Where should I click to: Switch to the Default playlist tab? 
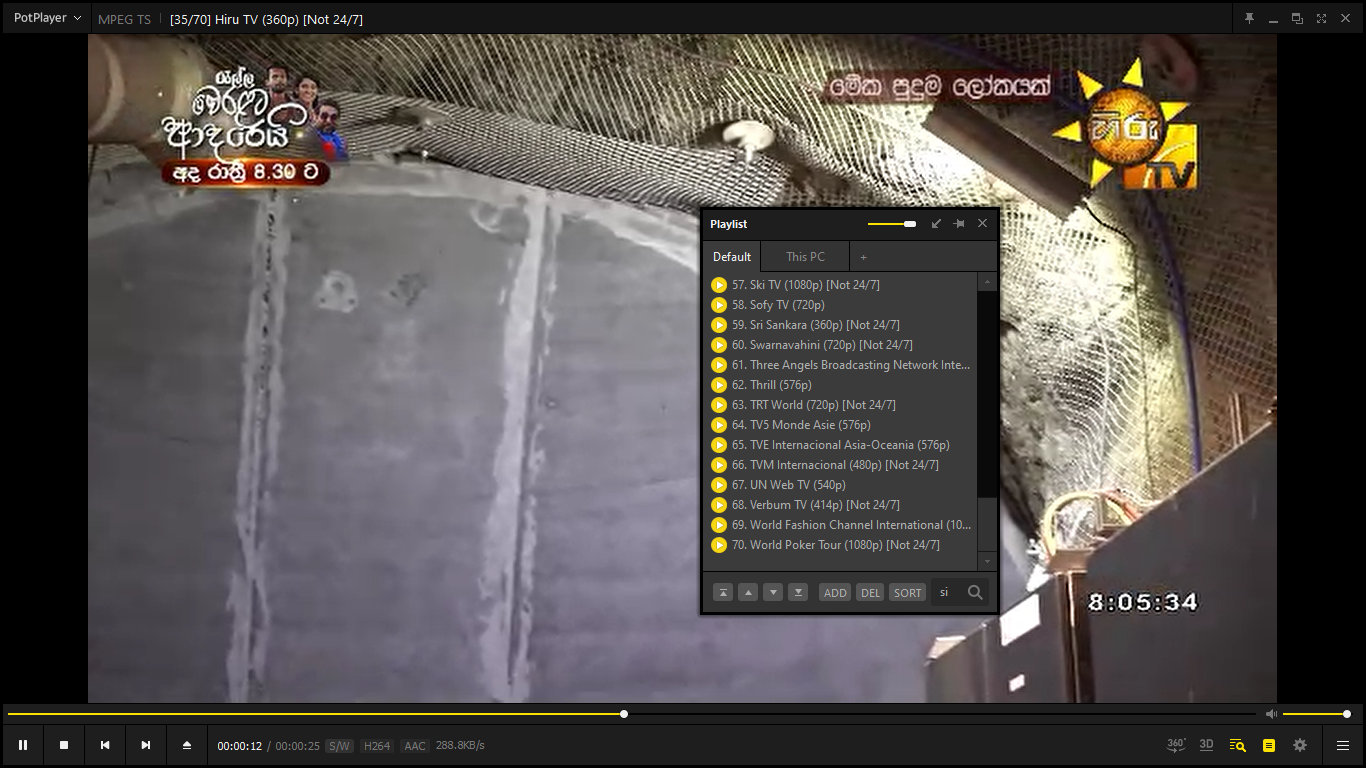pyautogui.click(x=732, y=257)
